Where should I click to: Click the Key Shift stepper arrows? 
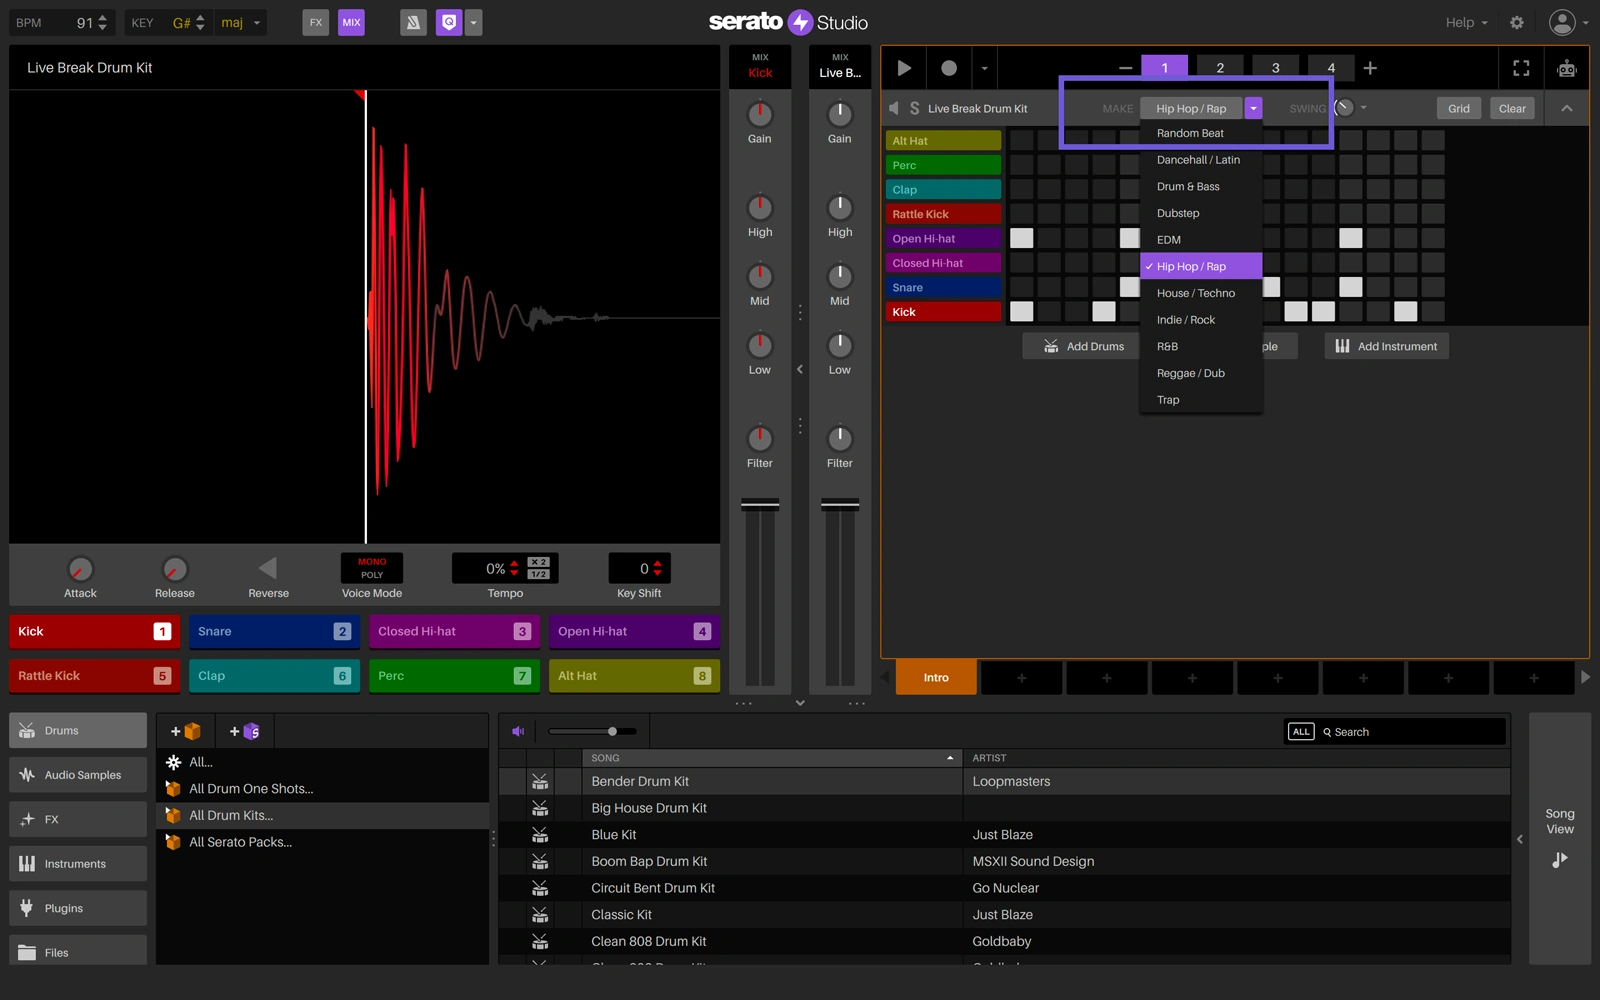click(x=657, y=568)
